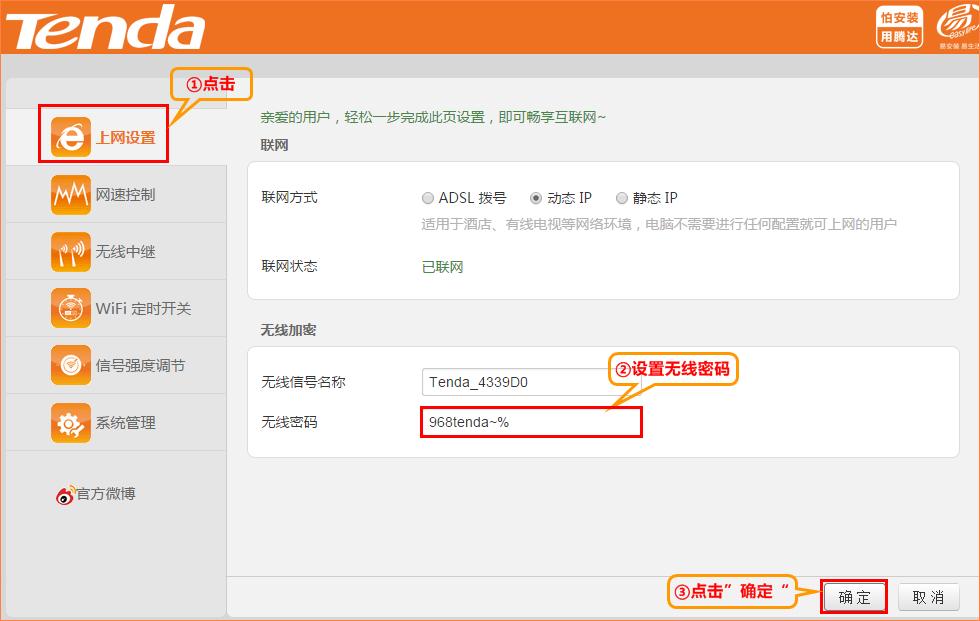The width and height of the screenshot is (980, 621).
Task: Open the 信号强度调节 menu item
Action: point(116,365)
